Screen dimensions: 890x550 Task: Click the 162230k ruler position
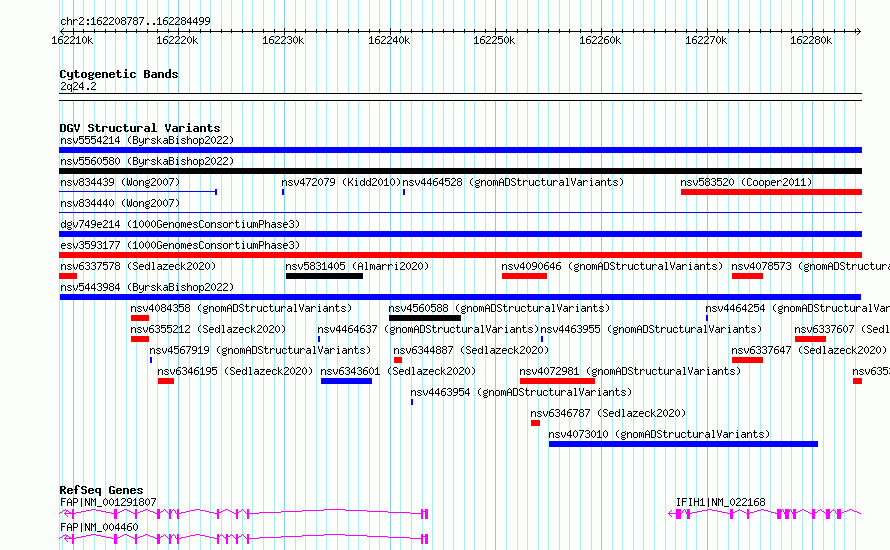pyautogui.click(x=283, y=40)
